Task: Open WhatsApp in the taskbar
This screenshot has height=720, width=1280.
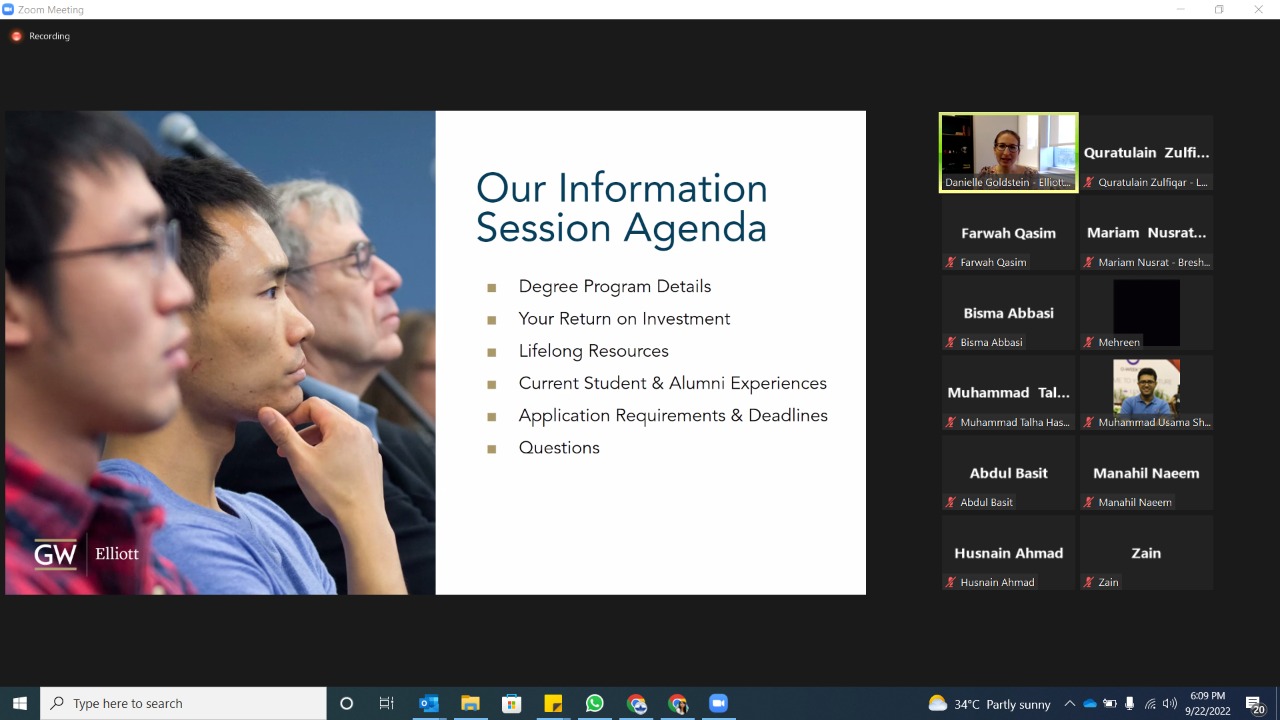Action: point(595,703)
